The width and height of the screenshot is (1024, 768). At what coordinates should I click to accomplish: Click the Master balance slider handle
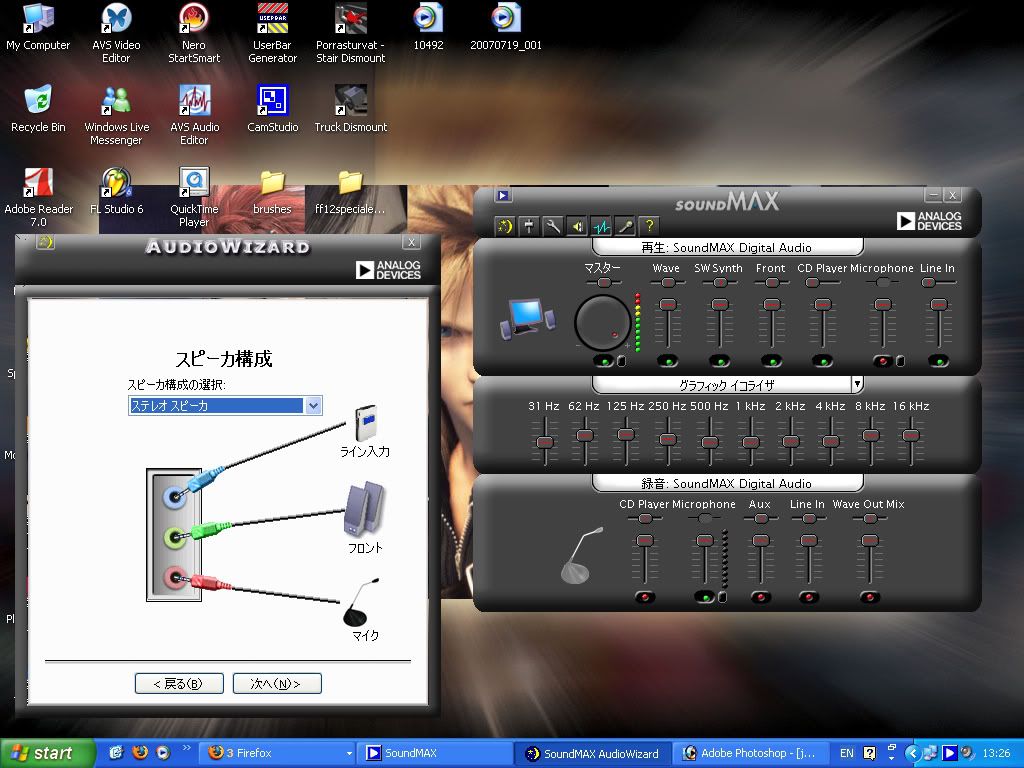604,282
